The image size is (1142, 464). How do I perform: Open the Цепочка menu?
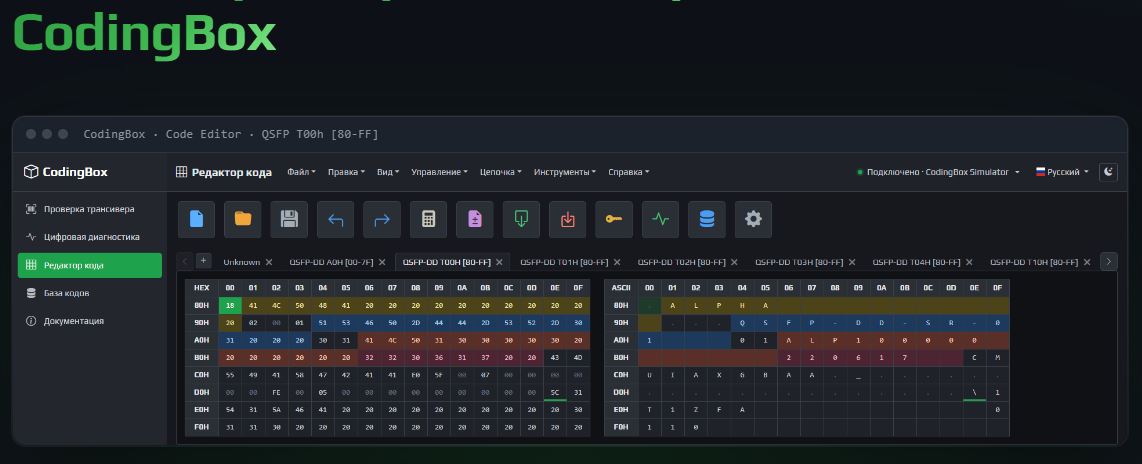501,172
